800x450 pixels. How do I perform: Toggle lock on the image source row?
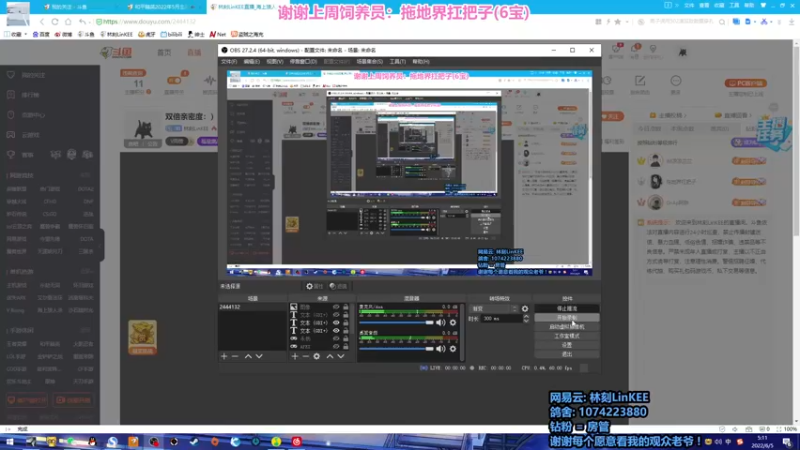[346, 307]
